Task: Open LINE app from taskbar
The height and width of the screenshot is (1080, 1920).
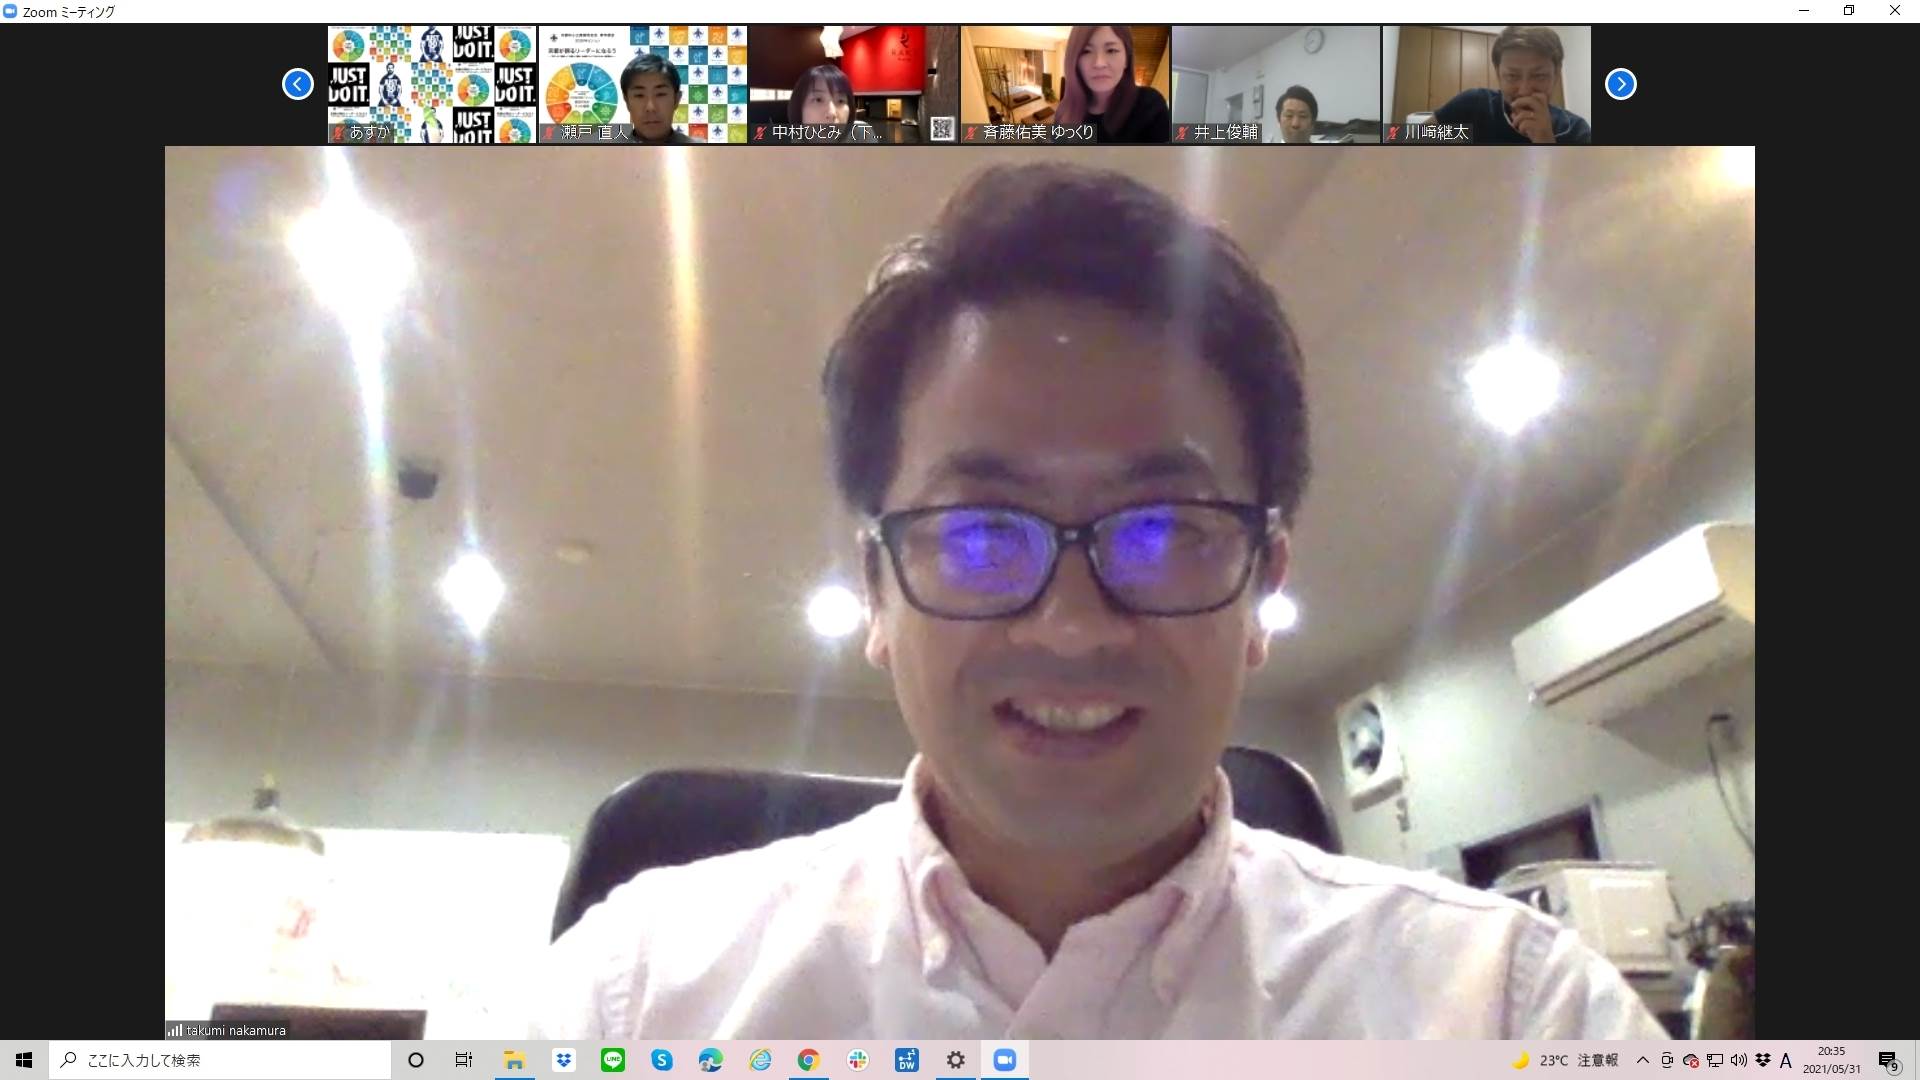Action: pyautogui.click(x=612, y=1060)
